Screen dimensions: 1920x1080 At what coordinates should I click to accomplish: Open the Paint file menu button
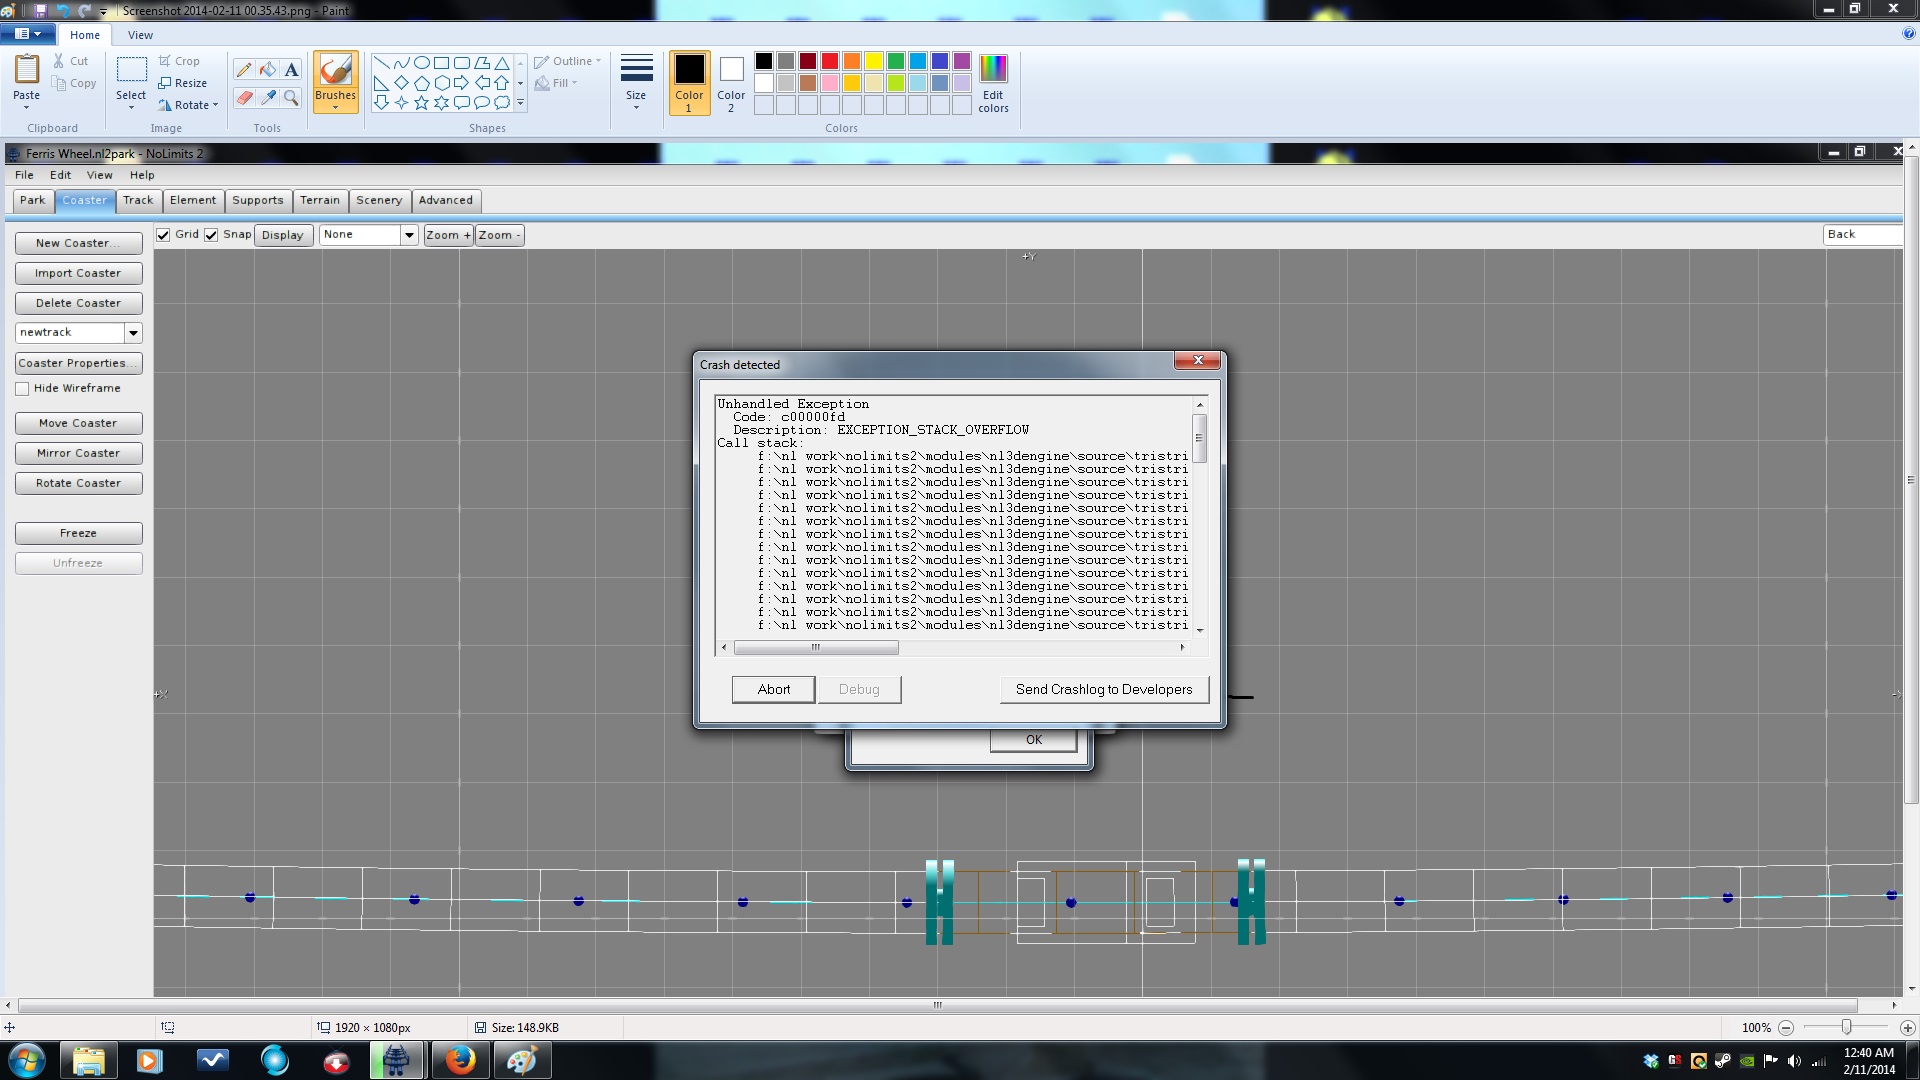click(x=27, y=34)
